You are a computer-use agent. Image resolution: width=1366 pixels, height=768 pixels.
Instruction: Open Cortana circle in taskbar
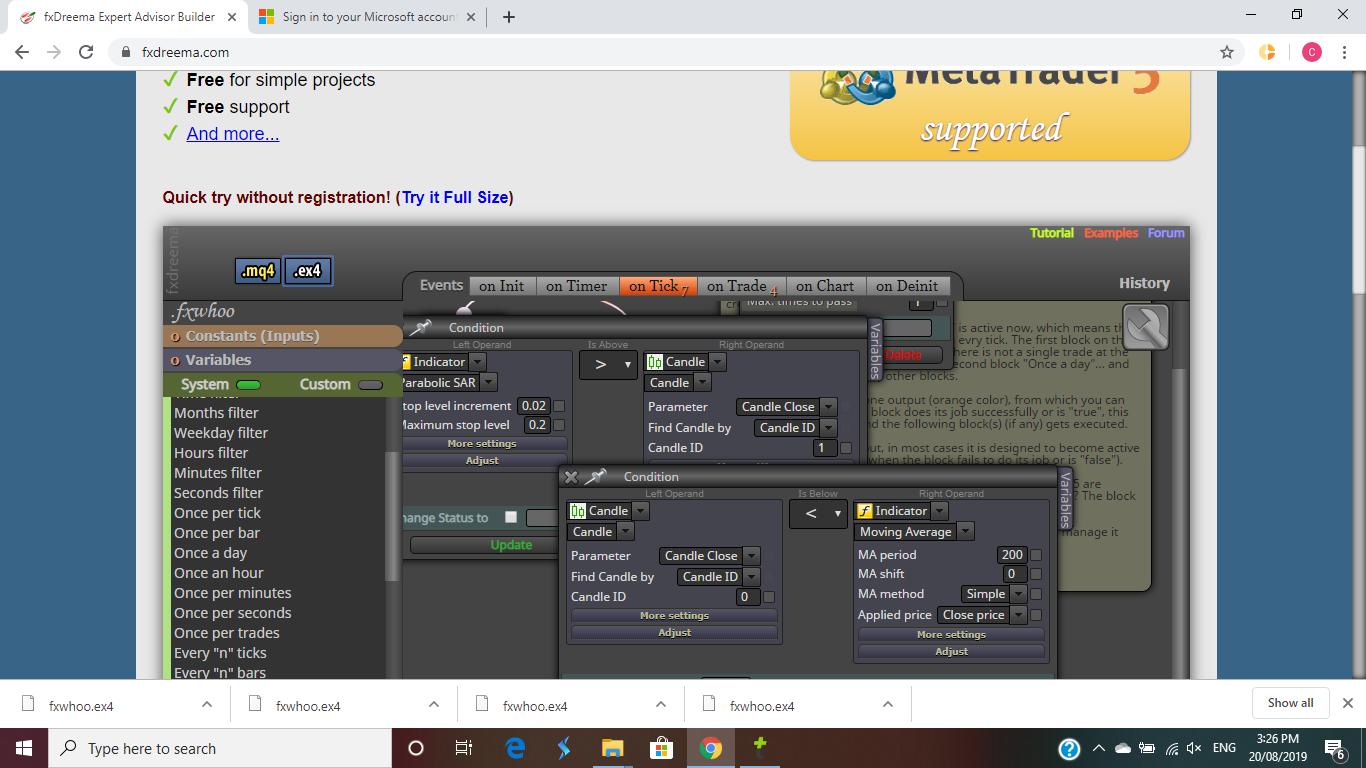click(x=416, y=748)
